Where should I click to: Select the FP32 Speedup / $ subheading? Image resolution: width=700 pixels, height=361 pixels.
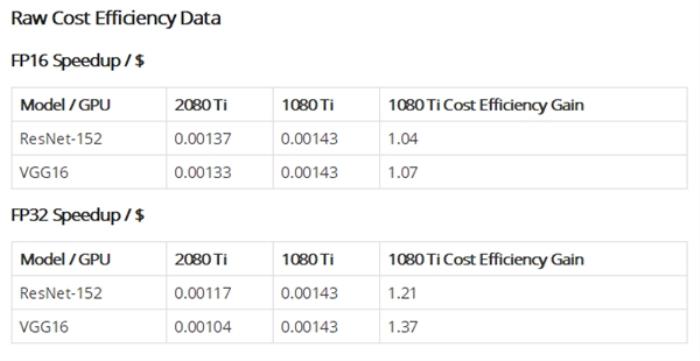click(x=77, y=215)
